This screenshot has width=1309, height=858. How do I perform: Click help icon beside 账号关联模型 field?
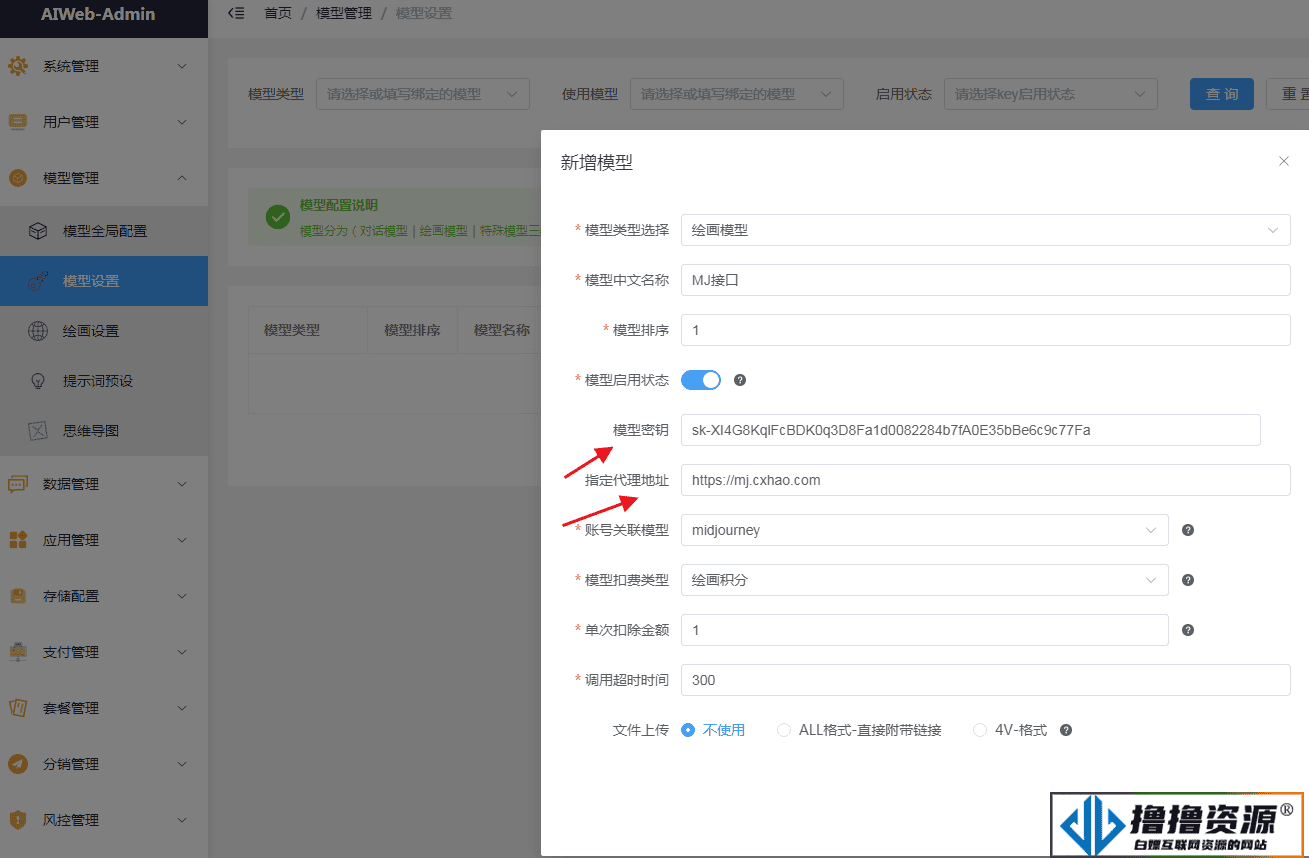tap(1188, 530)
